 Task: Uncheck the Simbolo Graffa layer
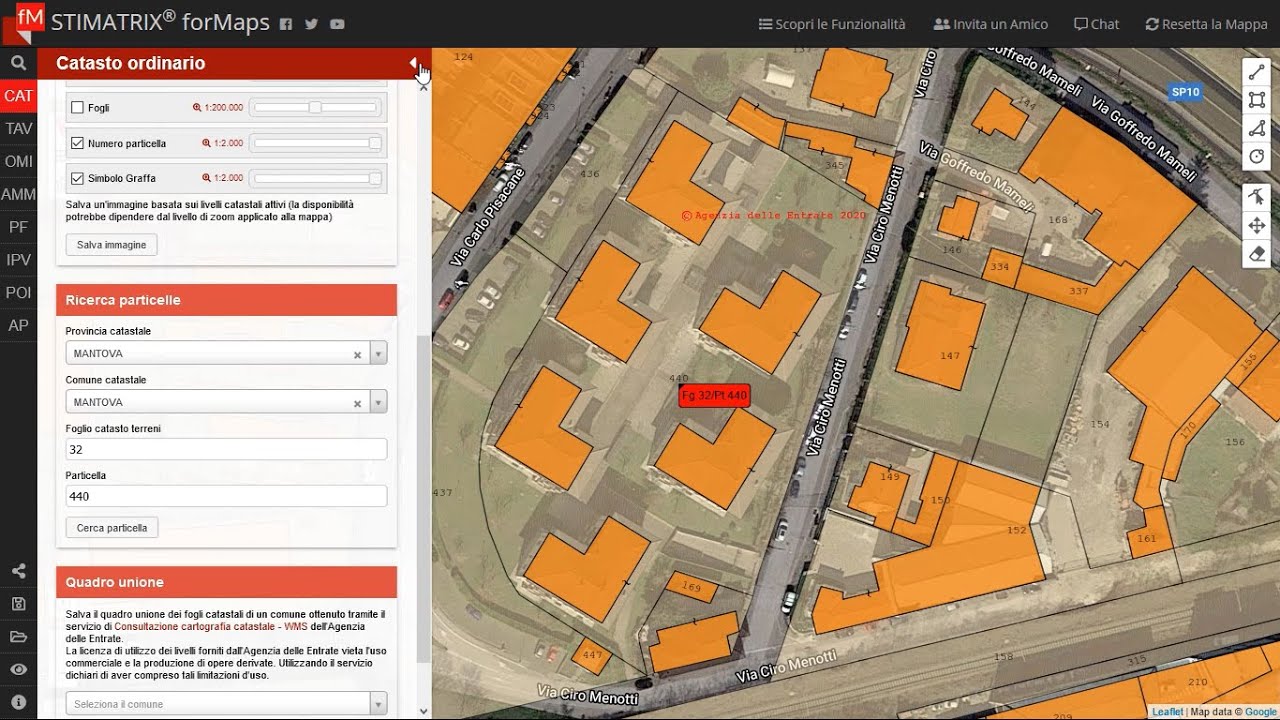pos(77,178)
